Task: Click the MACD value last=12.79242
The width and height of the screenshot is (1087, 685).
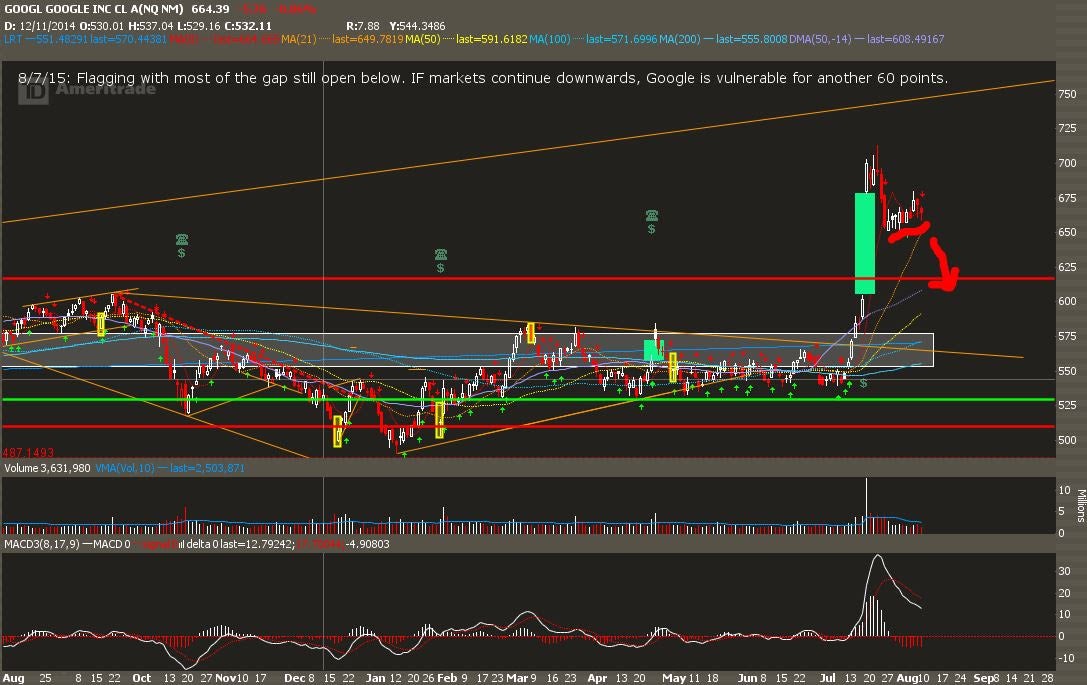Action: click(256, 544)
